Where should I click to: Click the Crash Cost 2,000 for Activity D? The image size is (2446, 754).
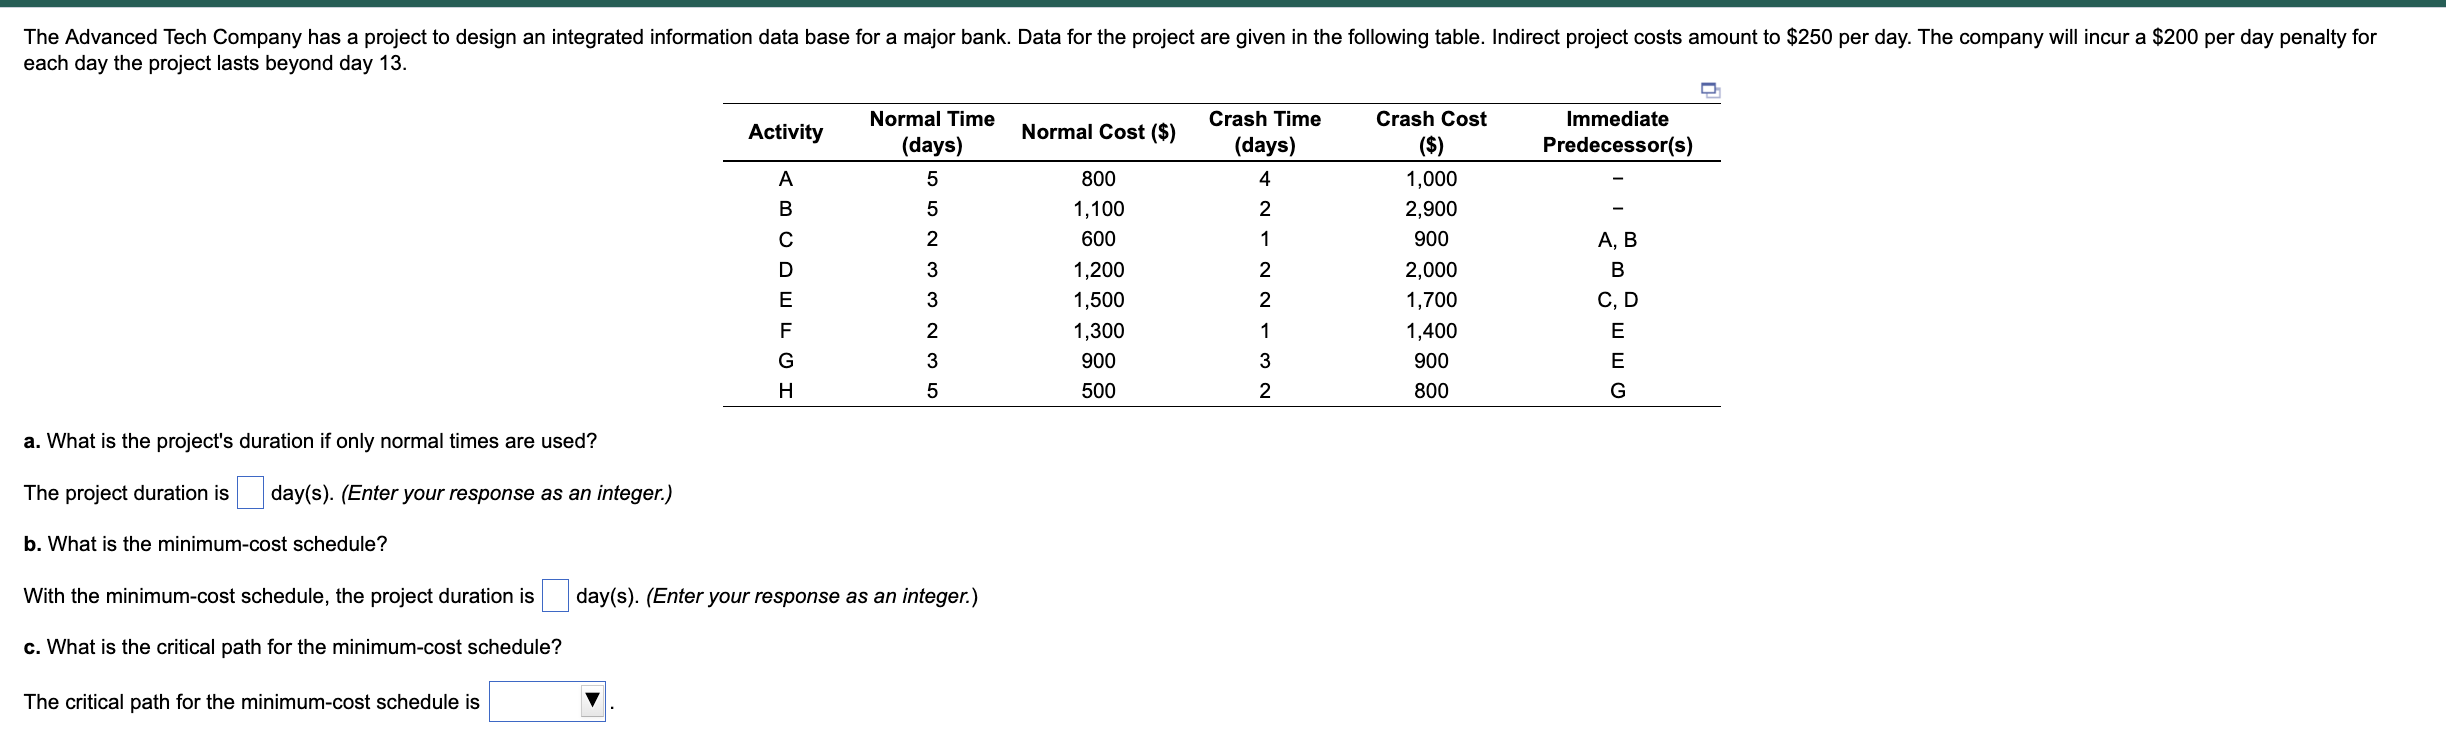coord(1428,269)
